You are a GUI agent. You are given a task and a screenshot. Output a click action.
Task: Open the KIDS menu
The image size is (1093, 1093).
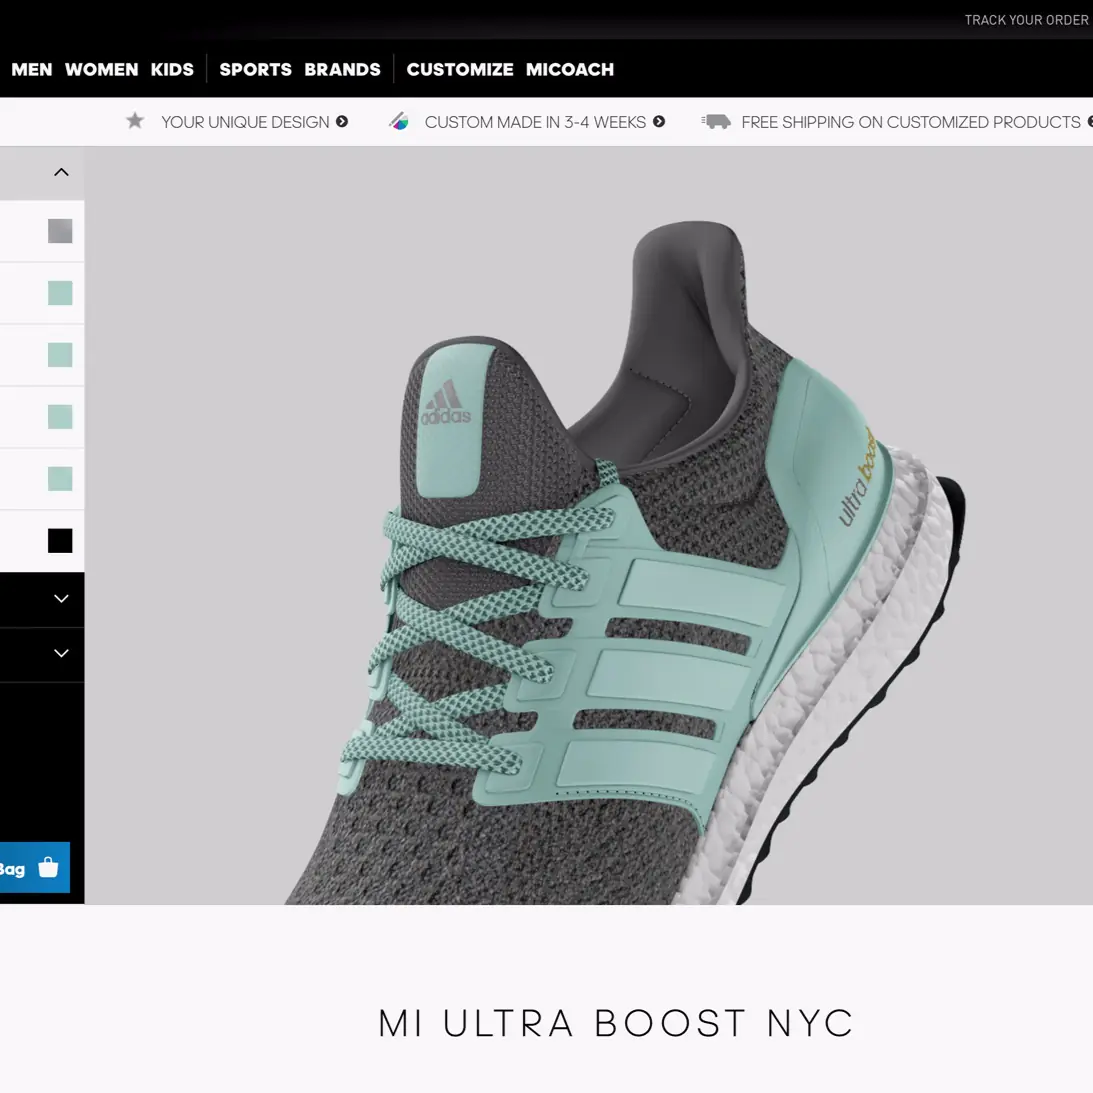[x=172, y=70]
